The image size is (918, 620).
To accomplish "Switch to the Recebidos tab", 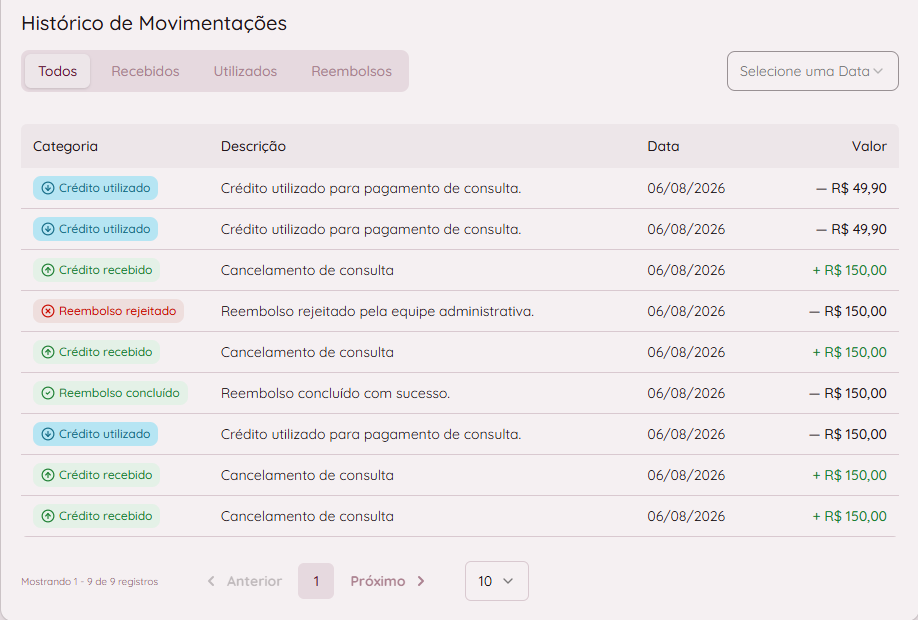I will 145,71.
